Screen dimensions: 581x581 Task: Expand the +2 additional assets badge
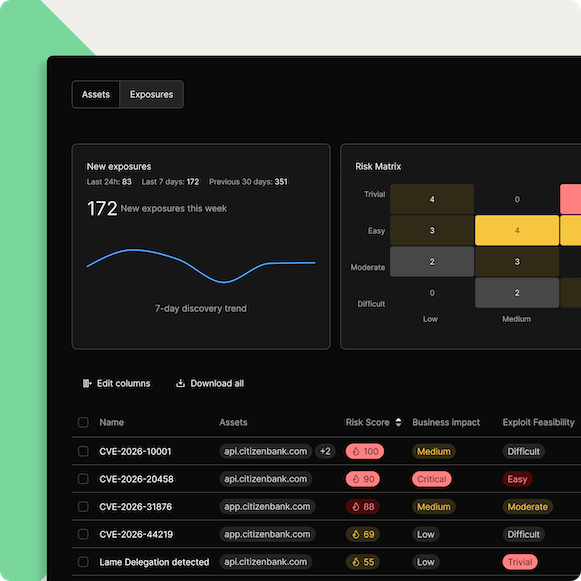tap(325, 451)
